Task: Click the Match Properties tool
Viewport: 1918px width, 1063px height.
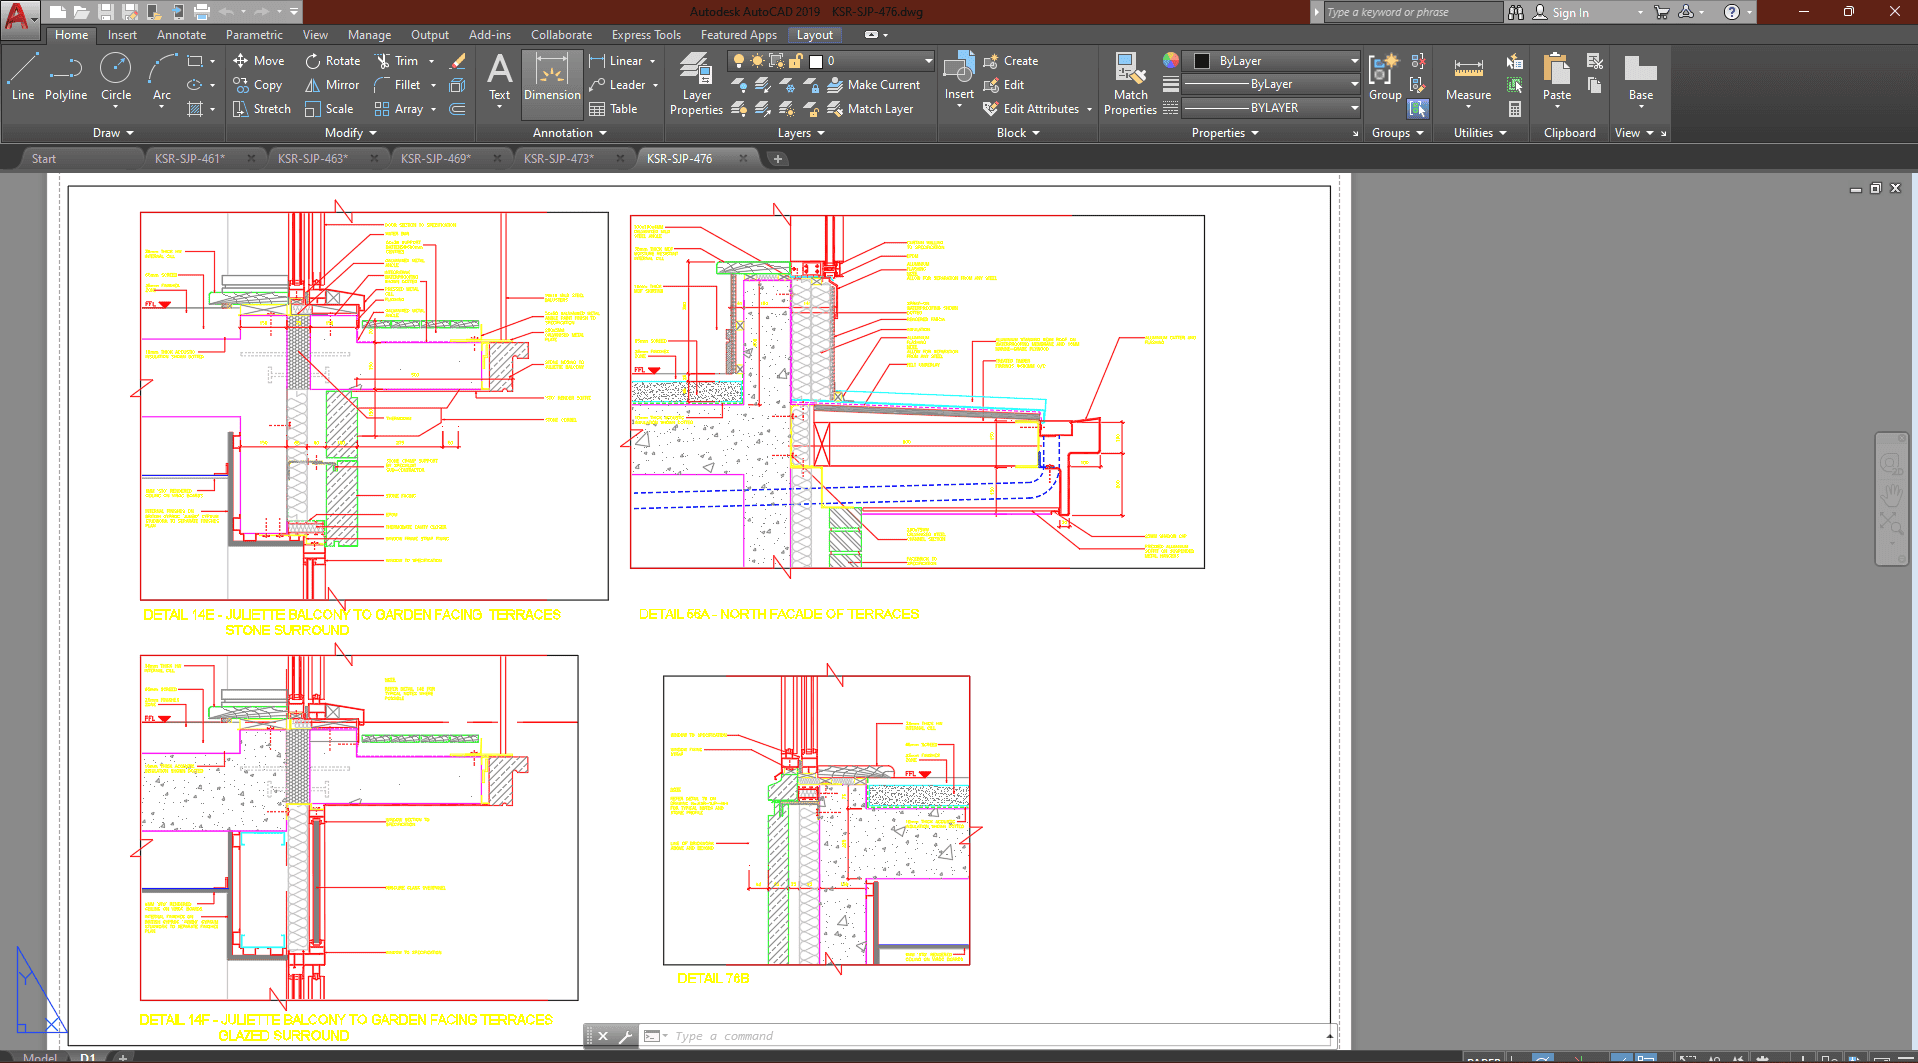Action: point(1130,84)
